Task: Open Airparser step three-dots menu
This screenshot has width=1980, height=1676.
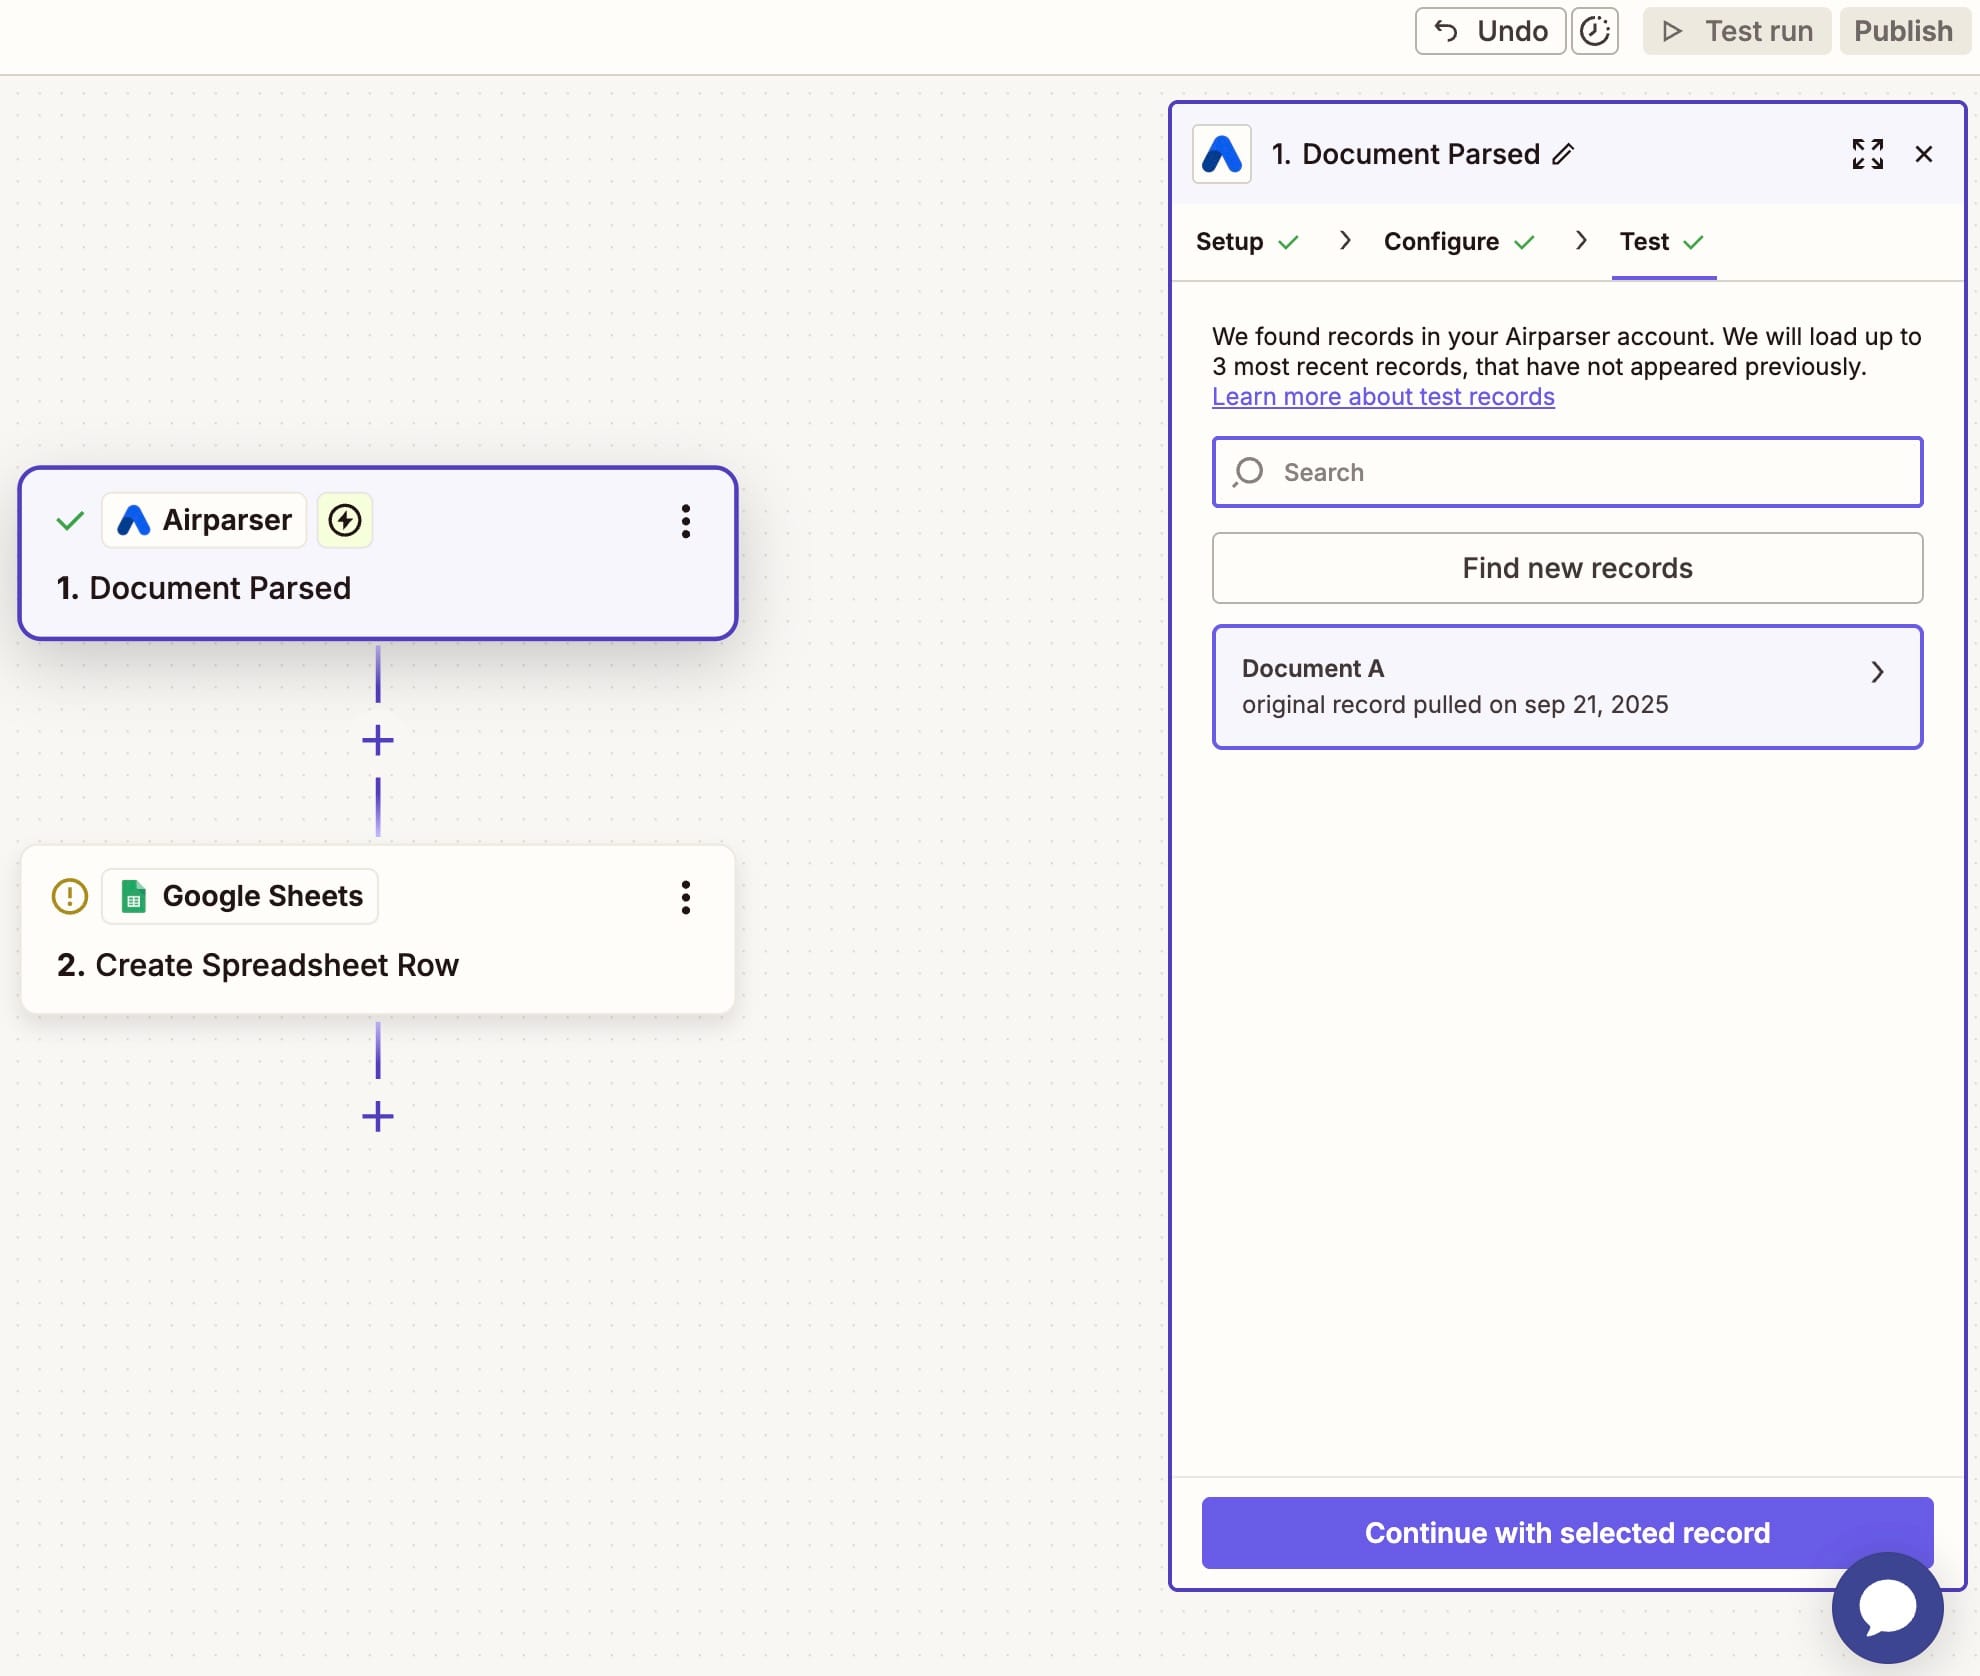Action: 686,521
